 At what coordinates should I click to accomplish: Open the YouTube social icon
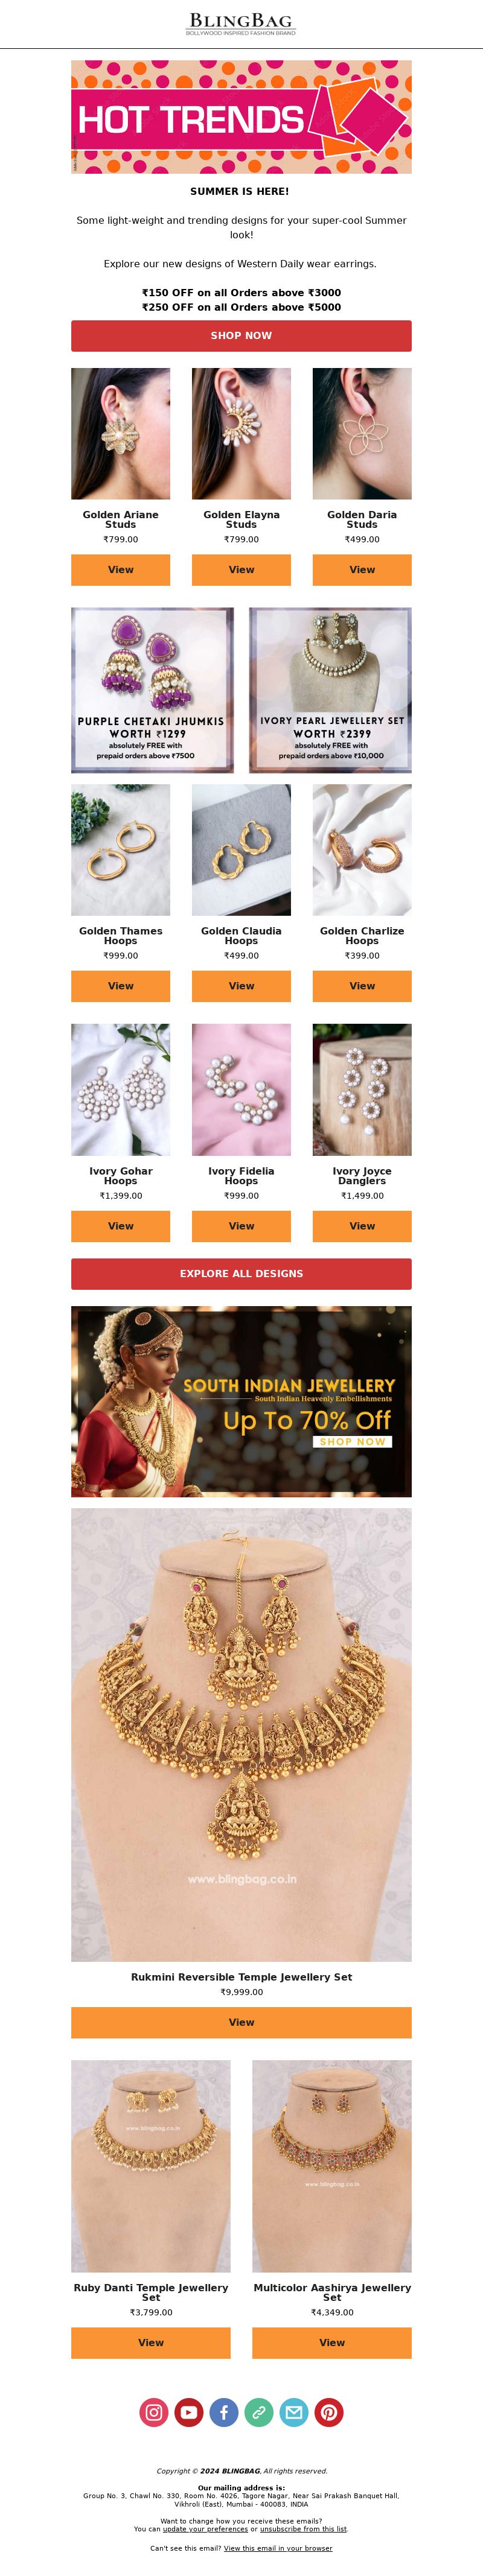coord(189,2412)
